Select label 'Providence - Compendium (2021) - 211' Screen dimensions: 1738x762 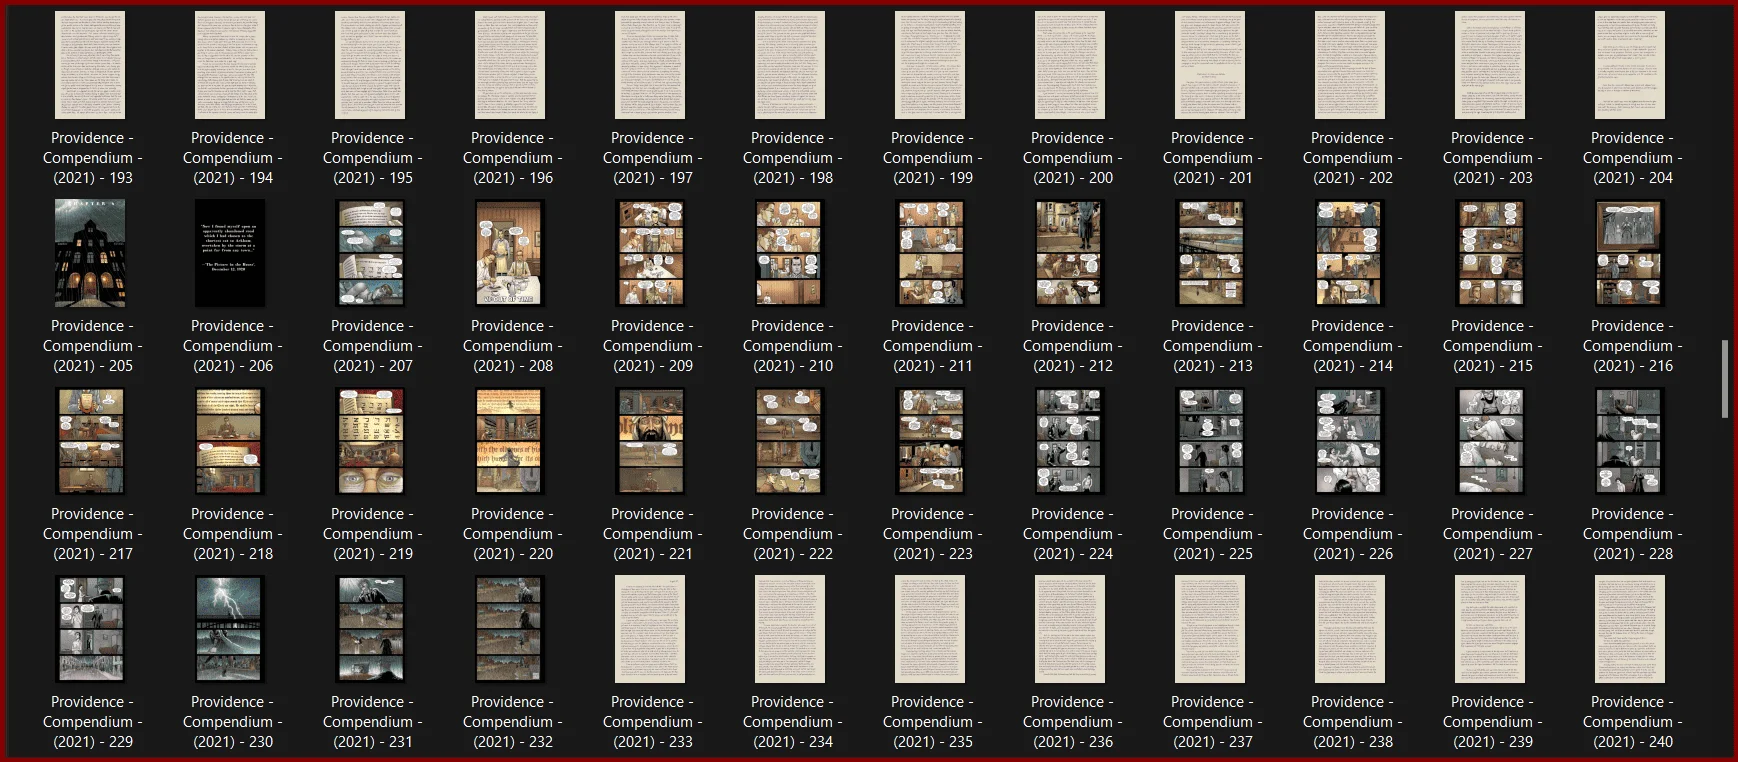pyautogui.click(x=932, y=346)
